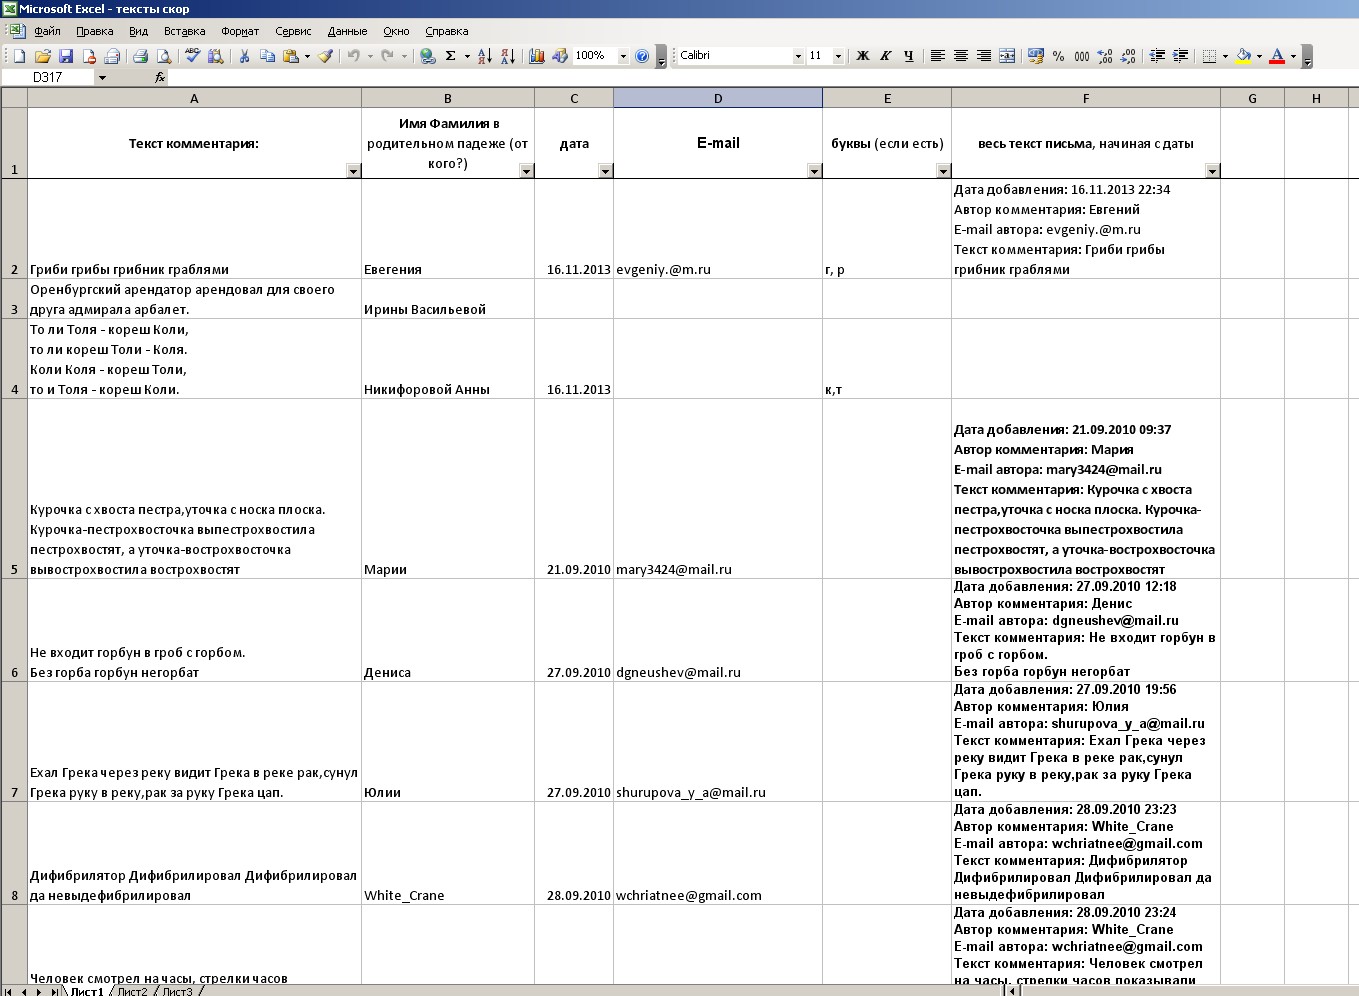Align text to the left
This screenshot has height=996, width=1359.
[937, 56]
